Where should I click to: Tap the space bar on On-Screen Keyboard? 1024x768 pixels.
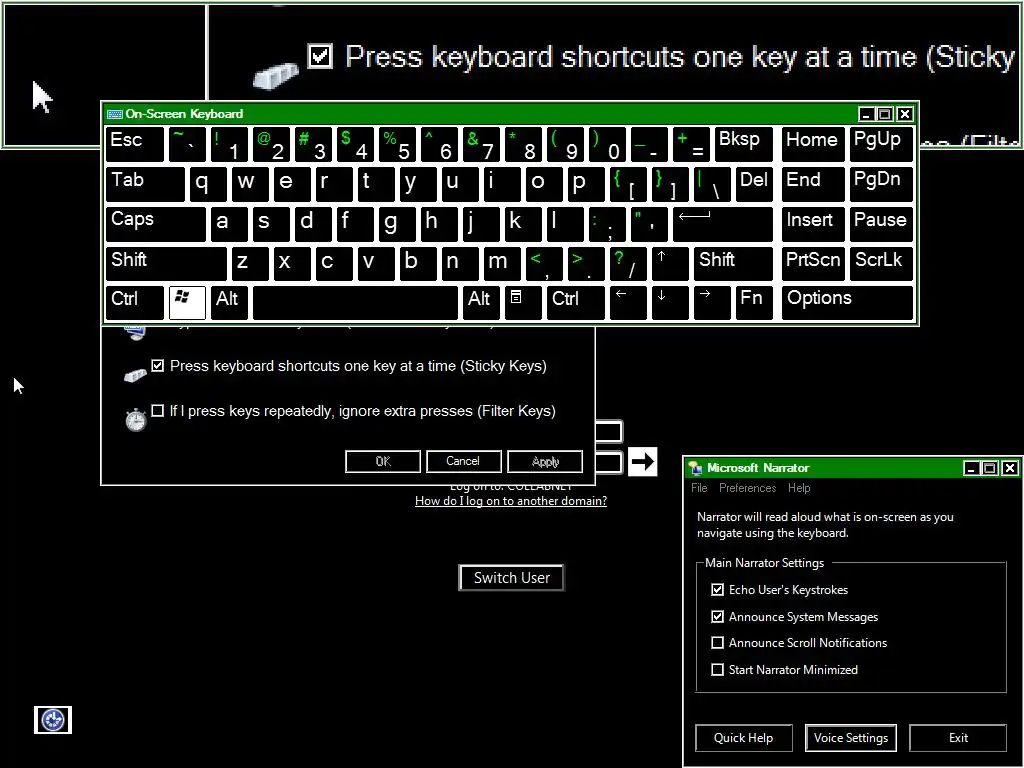355,302
